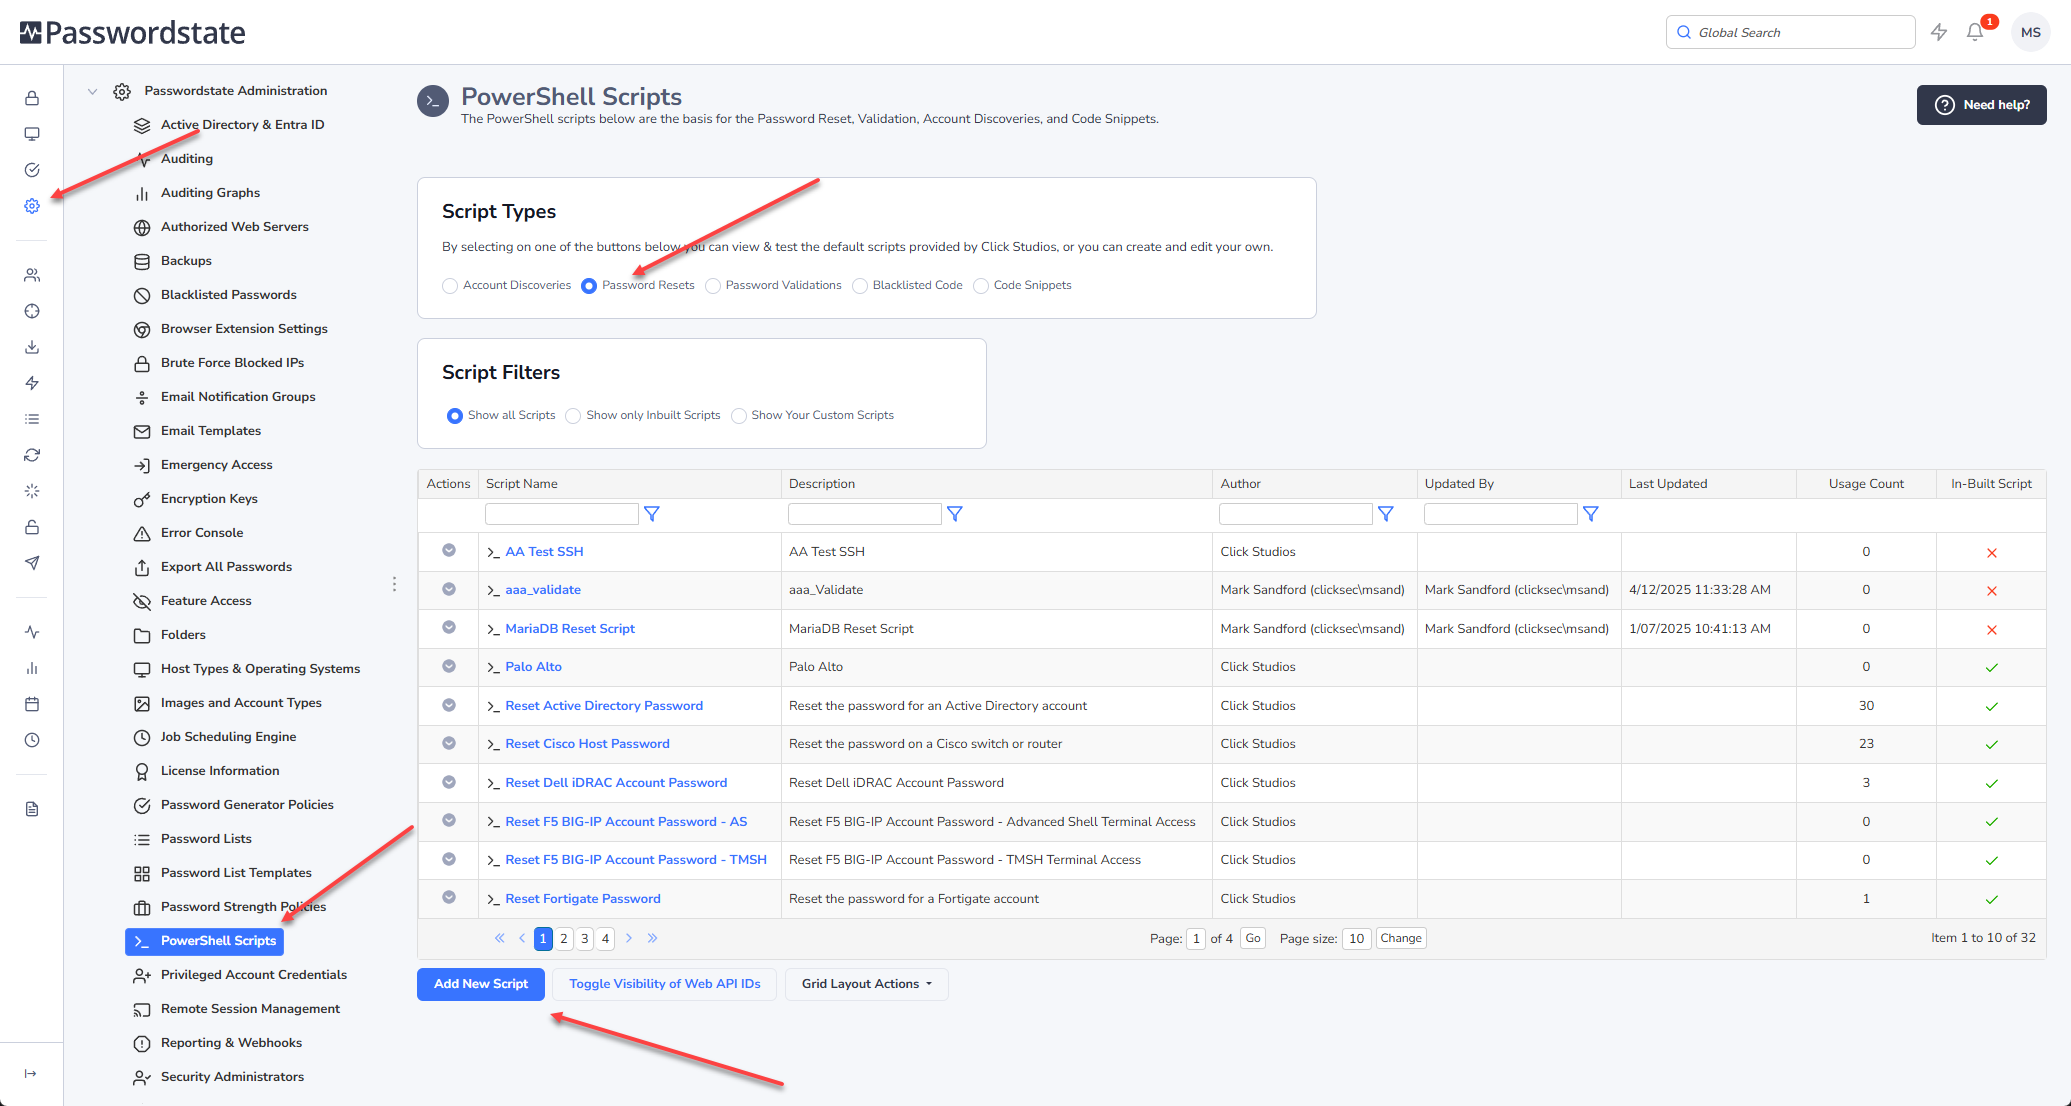Click the Script Name filter text box
The width and height of the screenshot is (2071, 1106).
point(562,514)
